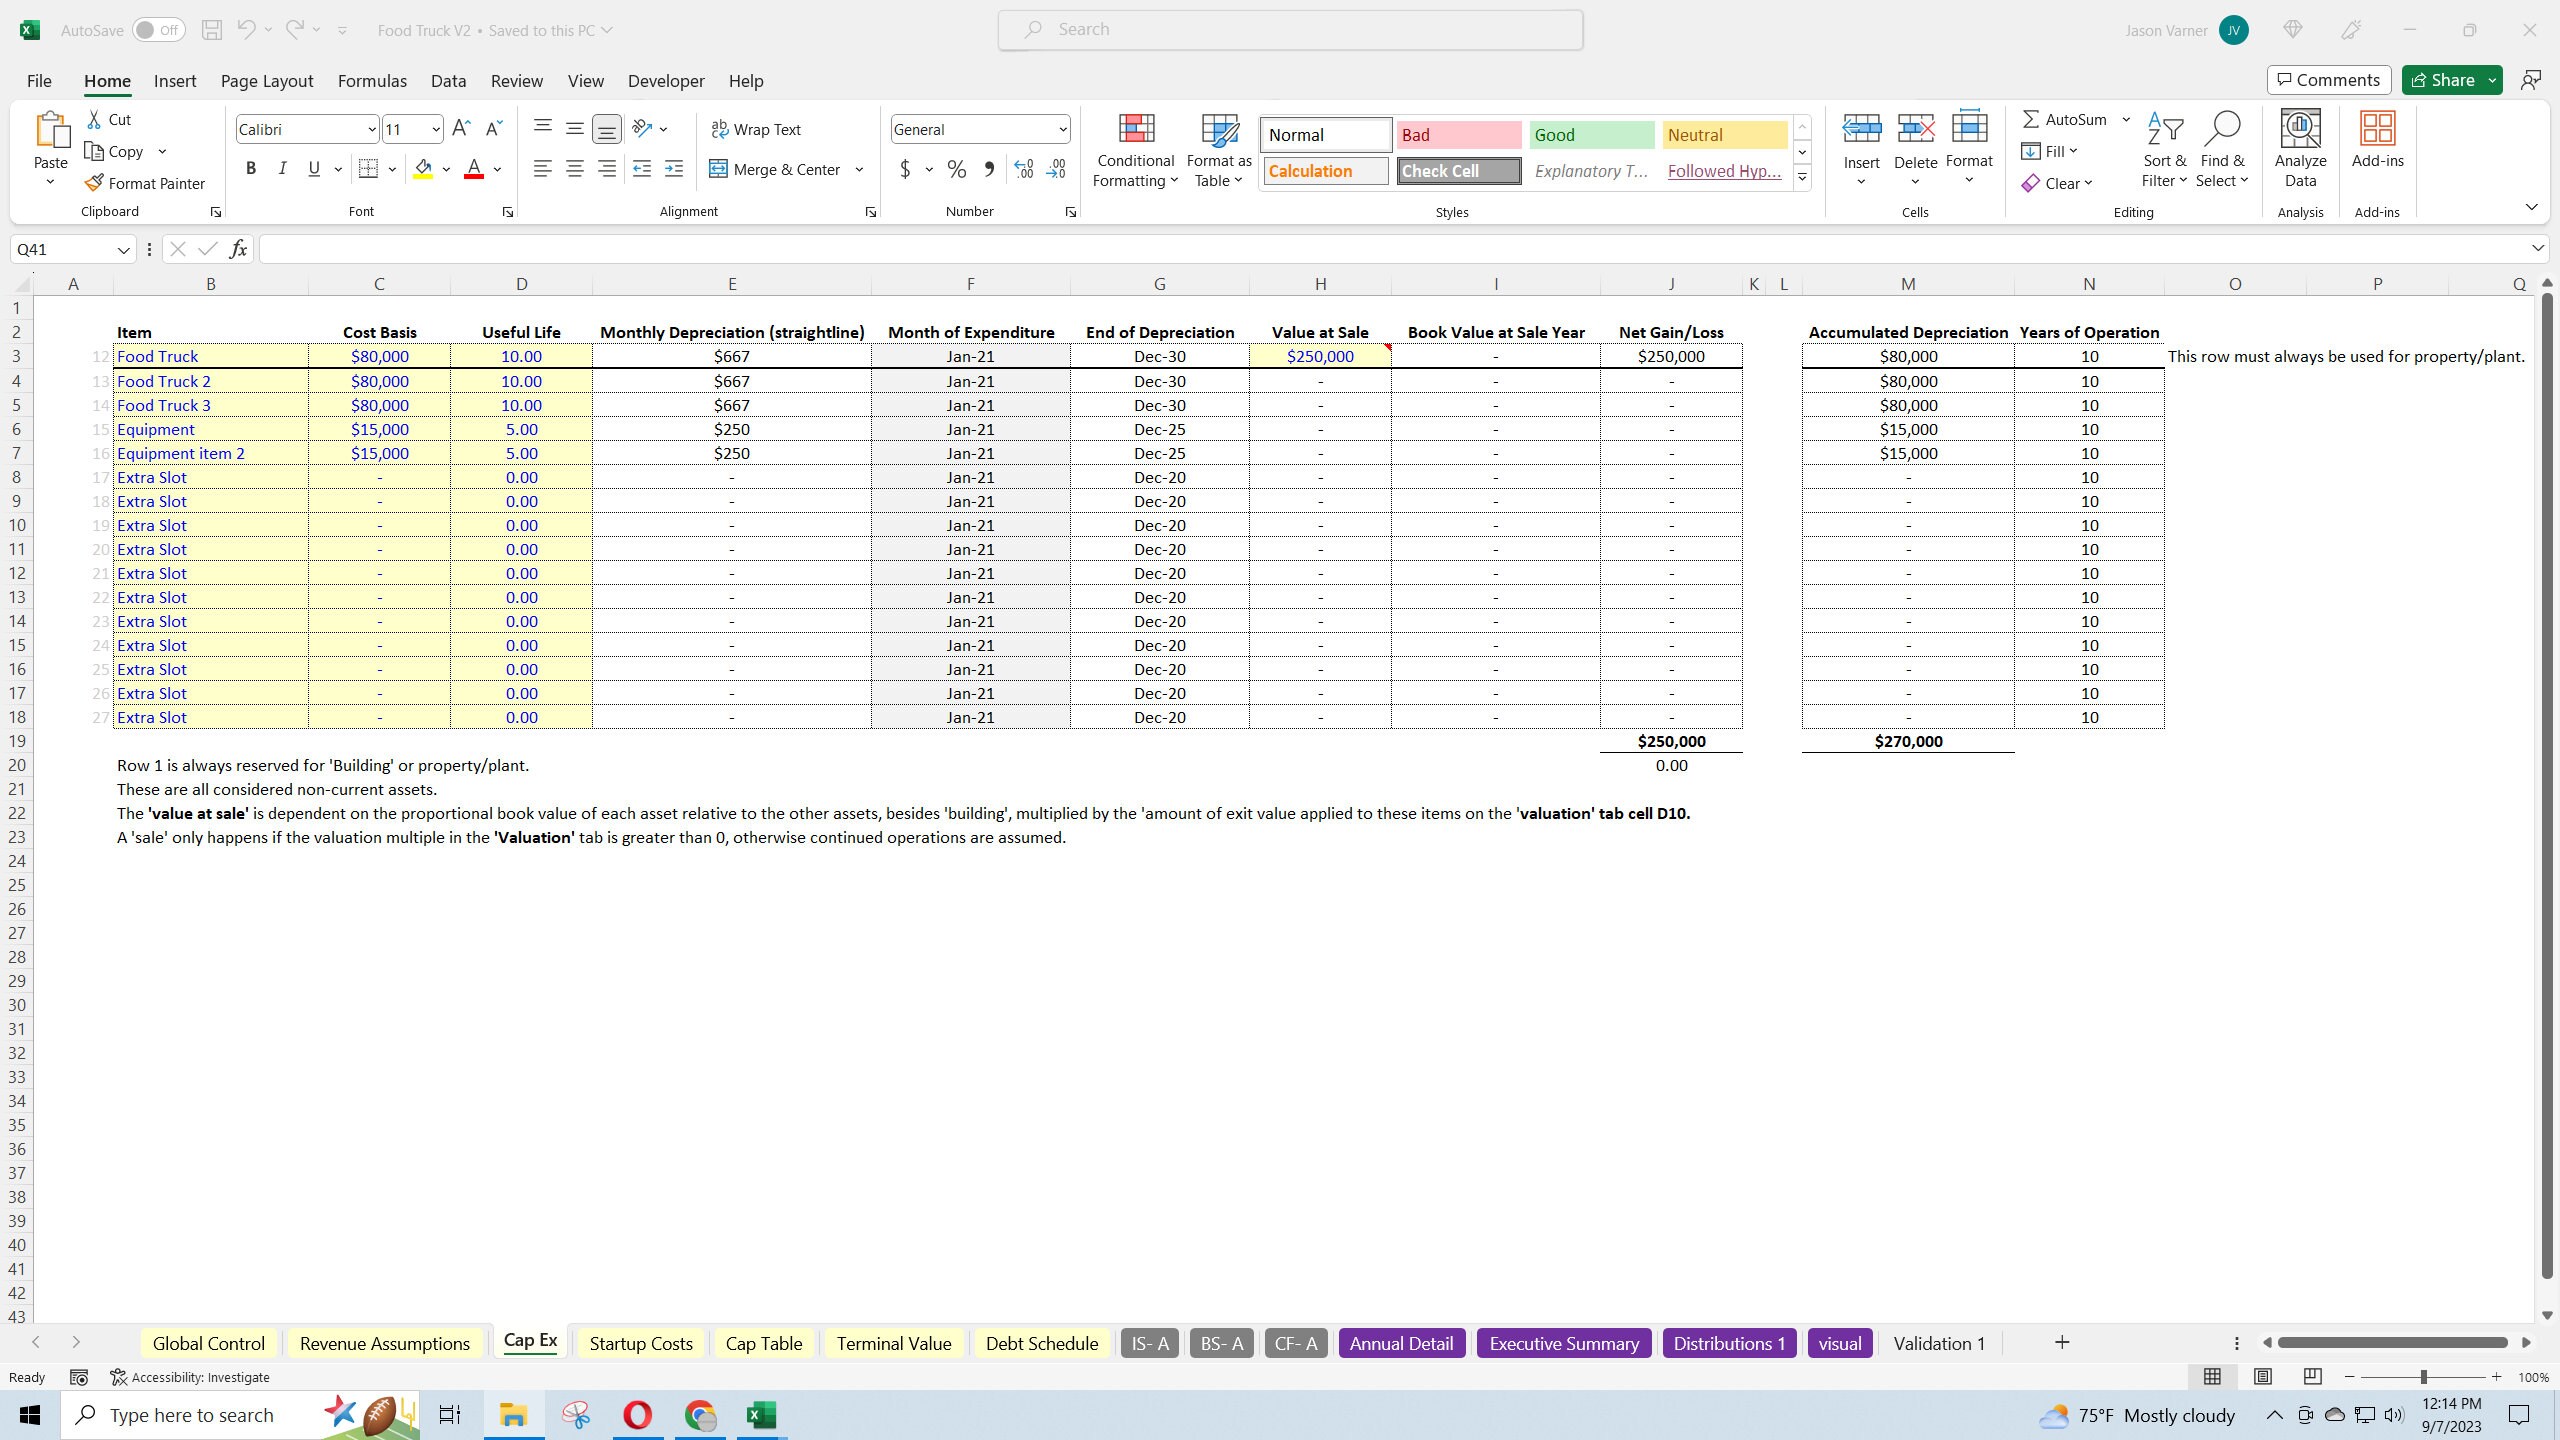Viewport: 2560px width, 1440px height.
Task: Apply red font color
Action: point(474,169)
